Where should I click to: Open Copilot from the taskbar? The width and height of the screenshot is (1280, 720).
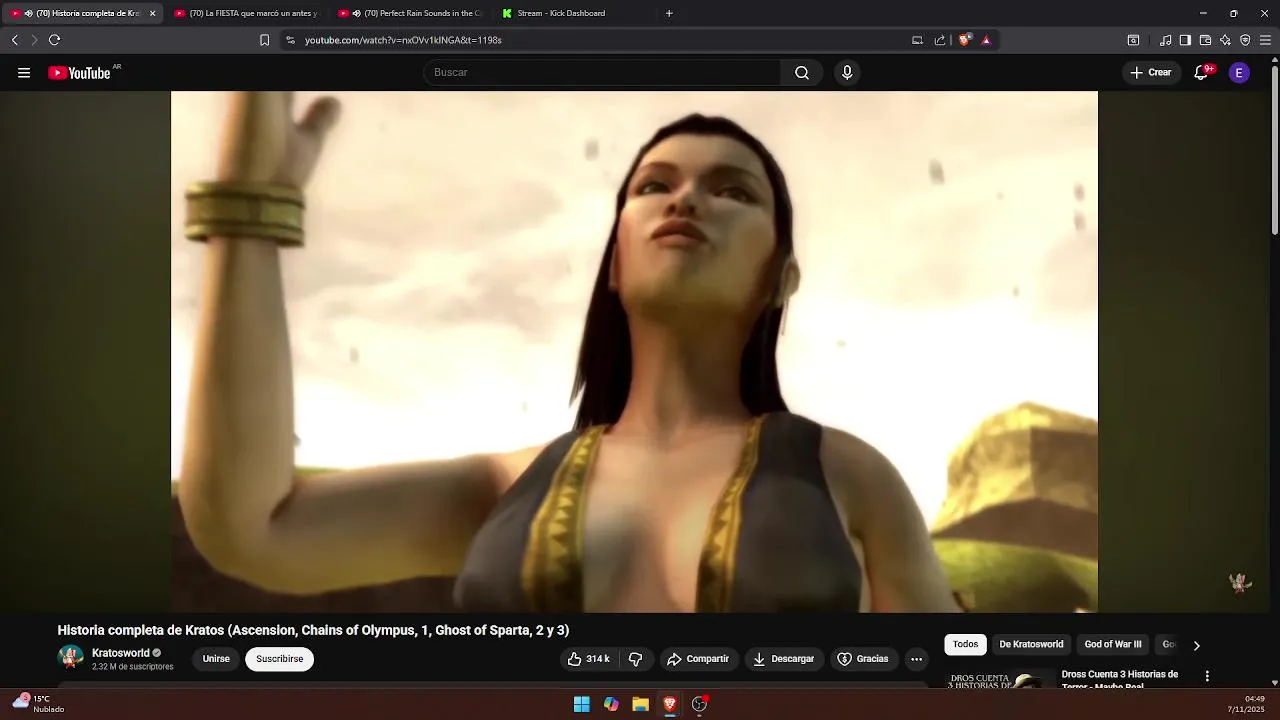pyautogui.click(x=611, y=704)
